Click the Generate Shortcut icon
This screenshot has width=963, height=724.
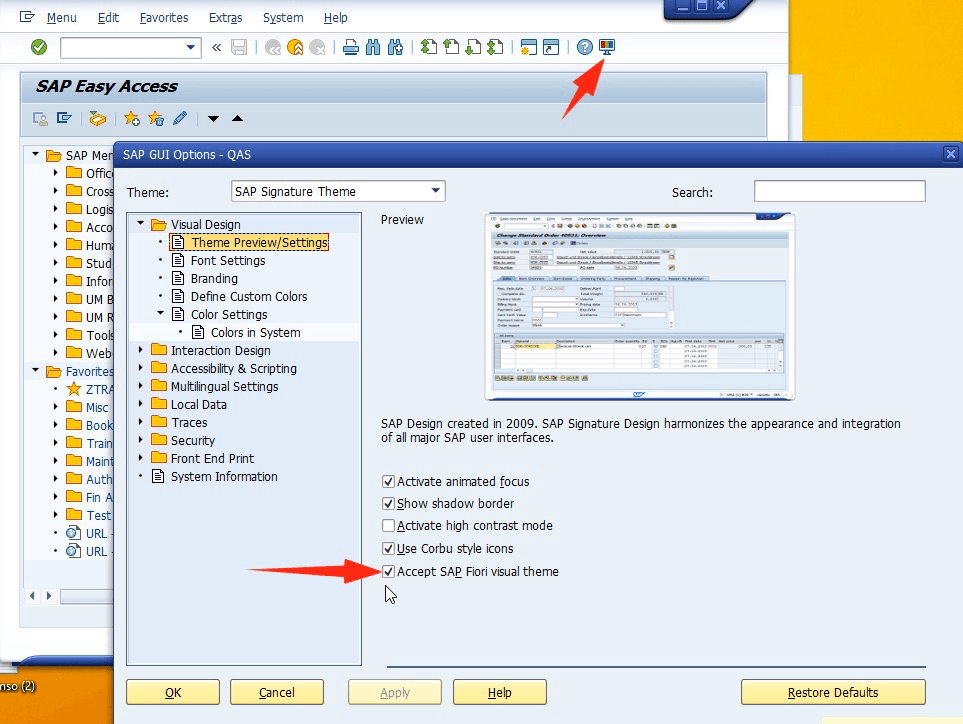click(x=551, y=47)
